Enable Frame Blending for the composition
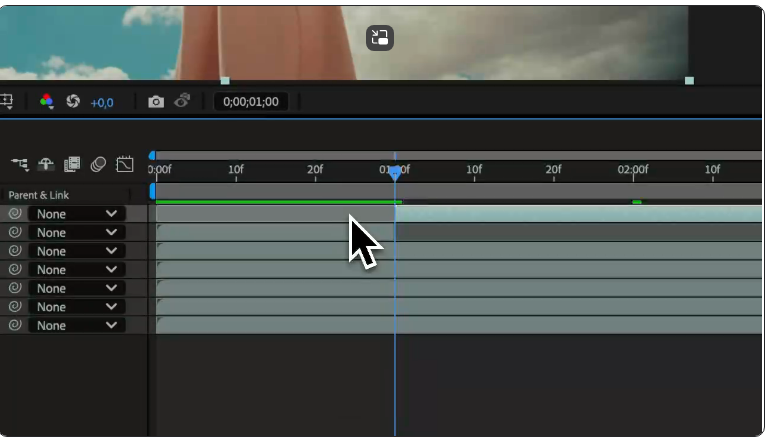 (x=72, y=164)
